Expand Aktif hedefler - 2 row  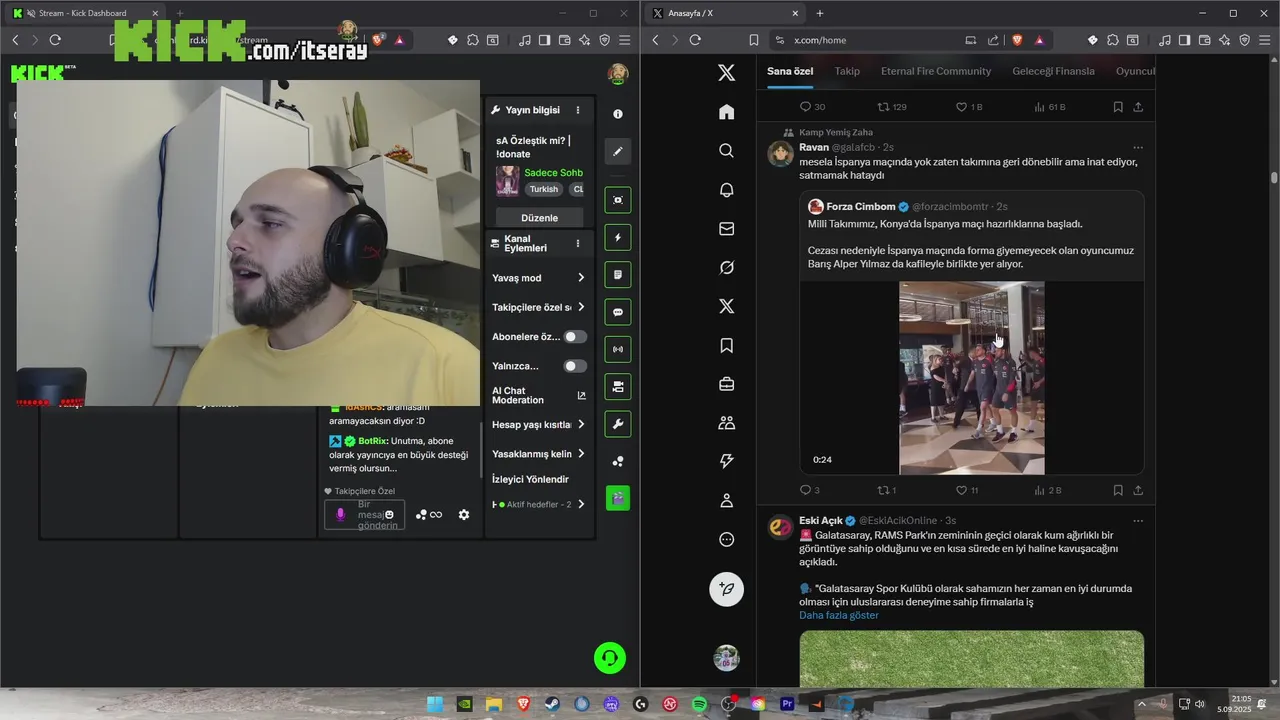tap(539, 504)
